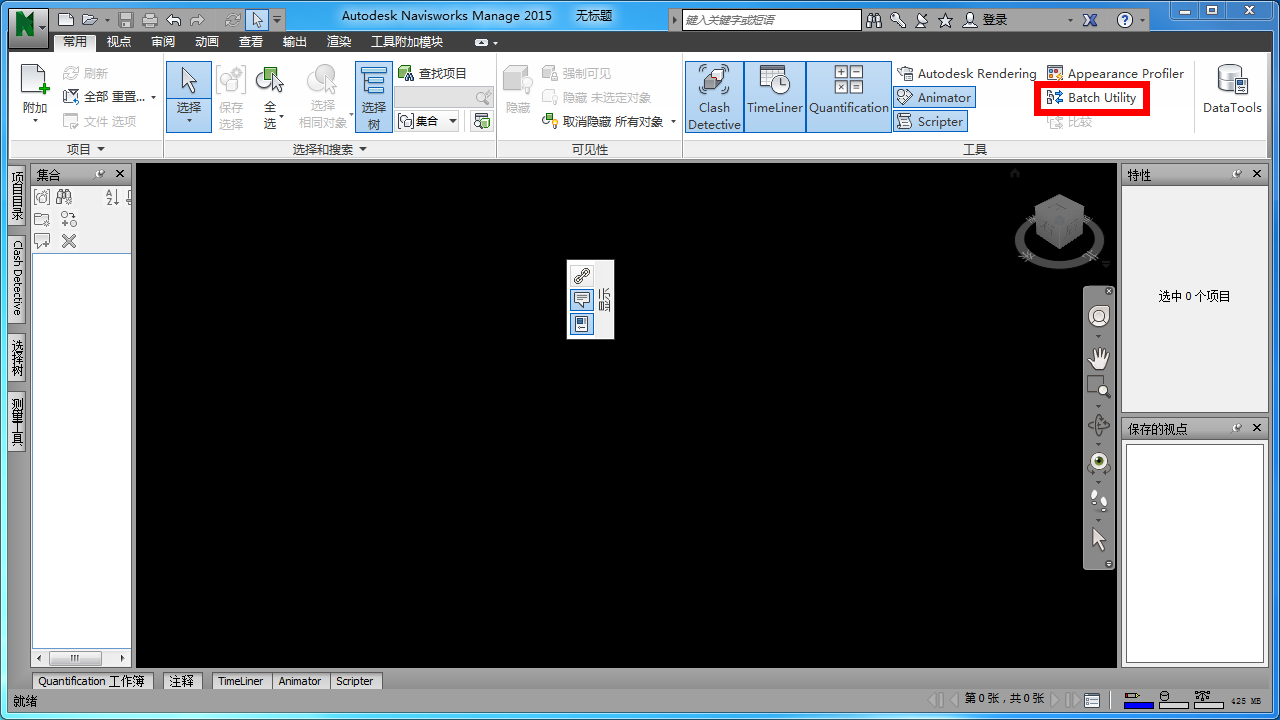Screen dimensions: 1280x720
Task: Undo the last action via the toolbar arrow
Action: (x=174, y=19)
